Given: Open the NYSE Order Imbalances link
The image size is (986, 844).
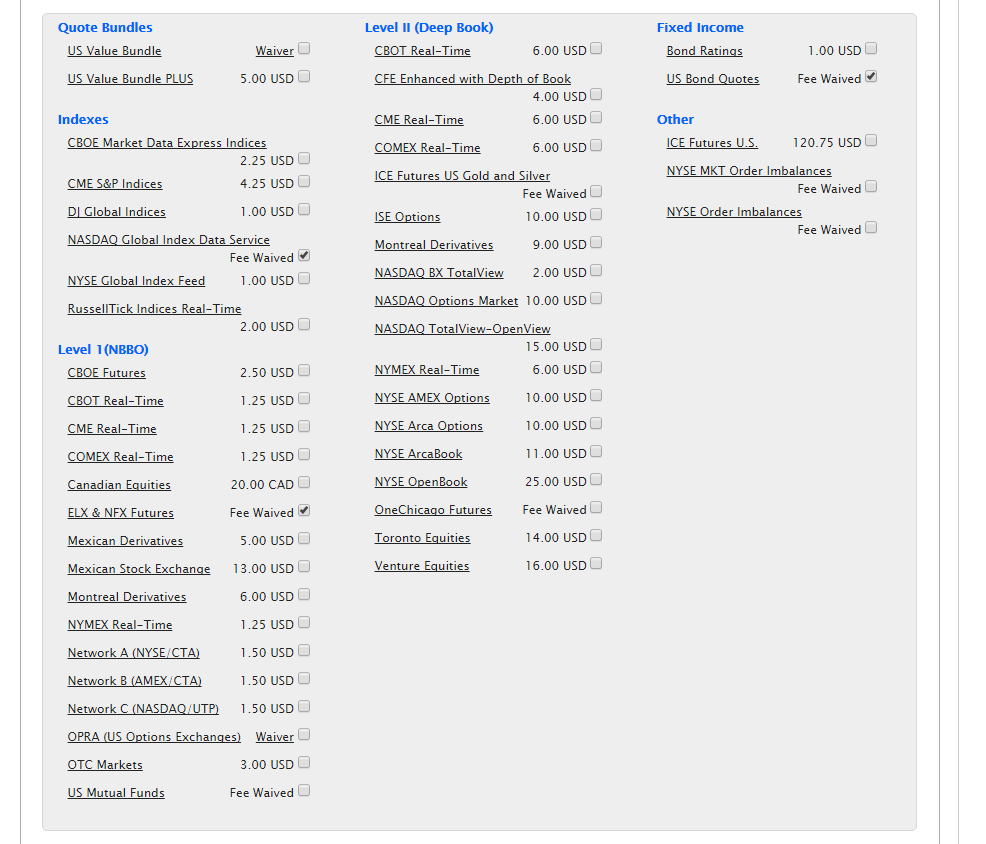Looking at the screenshot, I should (734, 213).
